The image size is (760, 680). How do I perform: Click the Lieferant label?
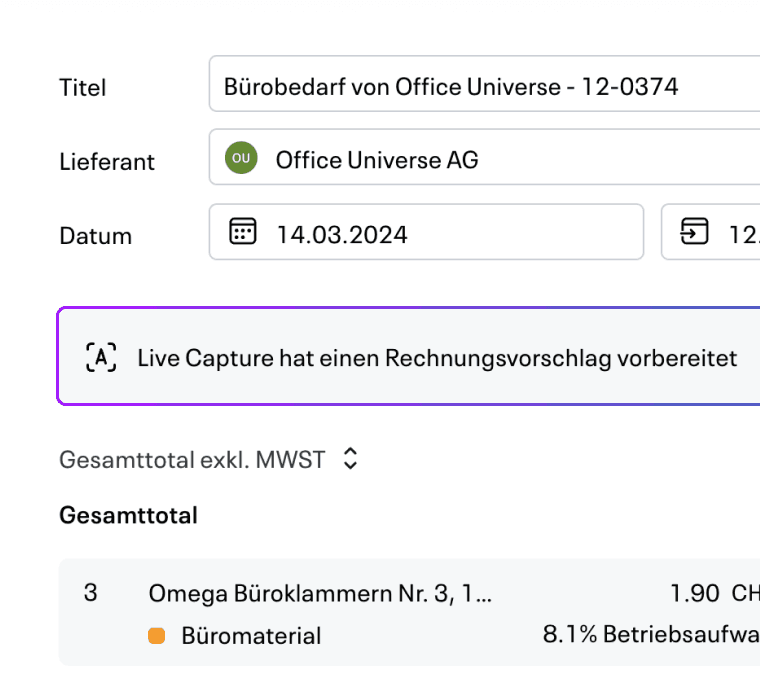pos(107,161)
